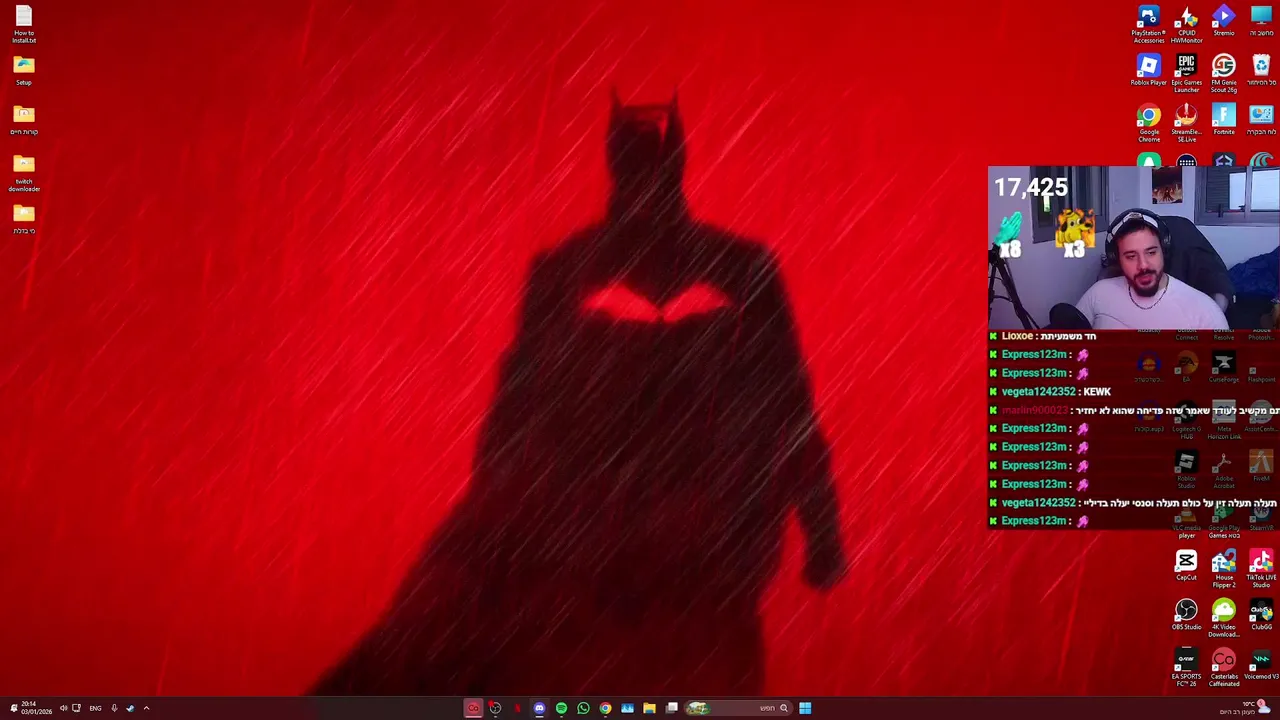Open CPUID HWMonitor desktop shortcut
The height and width of the screenshot is (720, 1280).
coord(1186,24)
